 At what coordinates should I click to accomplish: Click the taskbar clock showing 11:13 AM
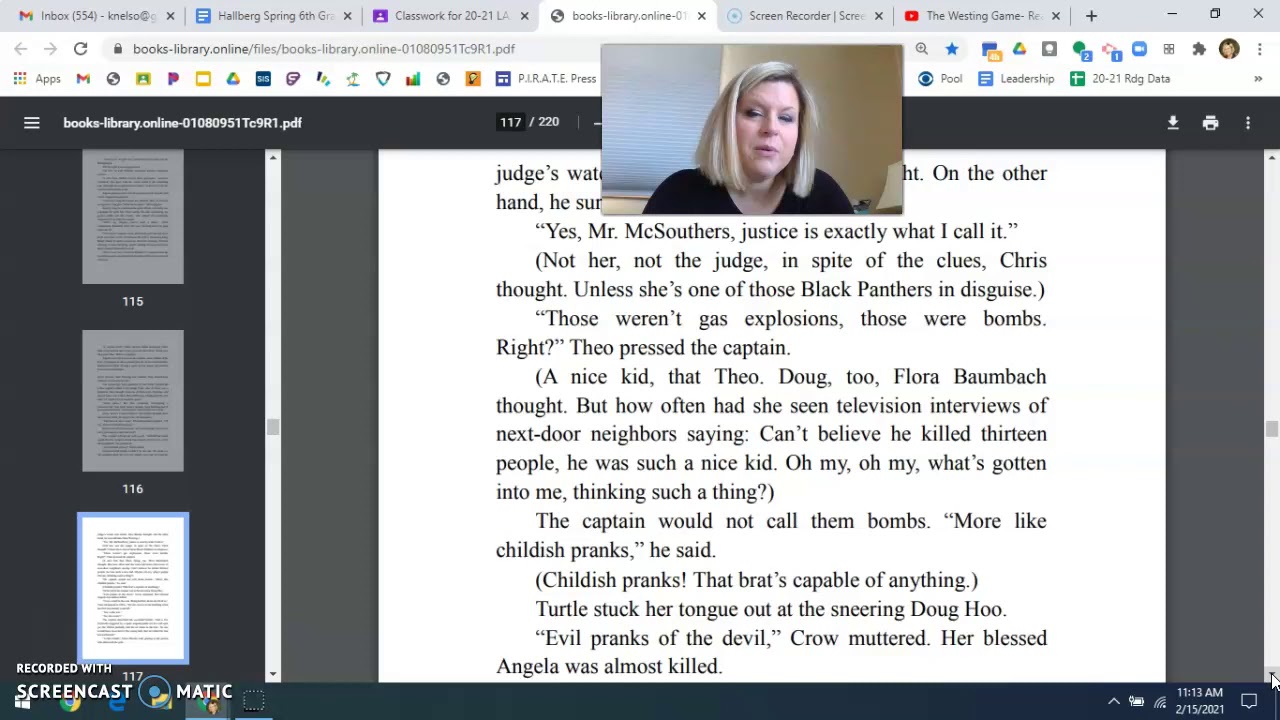click(1200, 700)
